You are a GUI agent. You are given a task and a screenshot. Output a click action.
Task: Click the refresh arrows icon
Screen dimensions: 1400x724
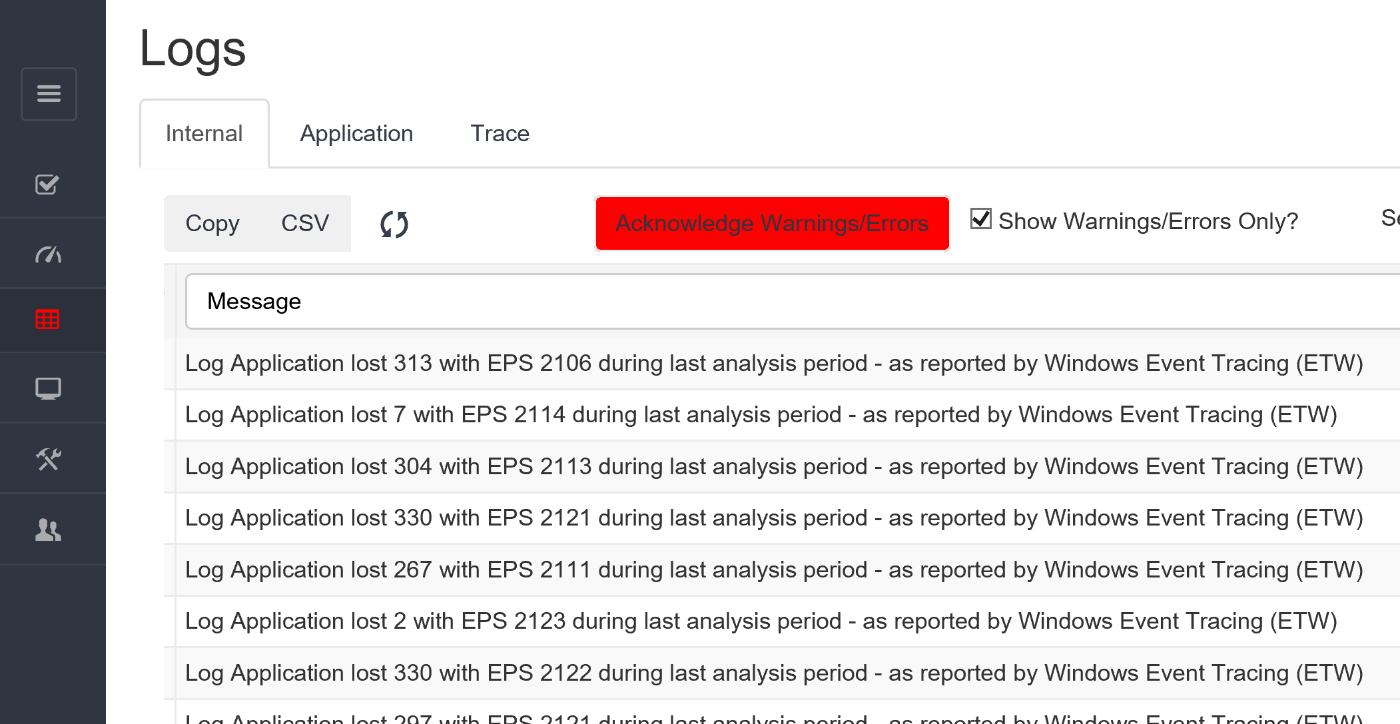tap(394, 224)
